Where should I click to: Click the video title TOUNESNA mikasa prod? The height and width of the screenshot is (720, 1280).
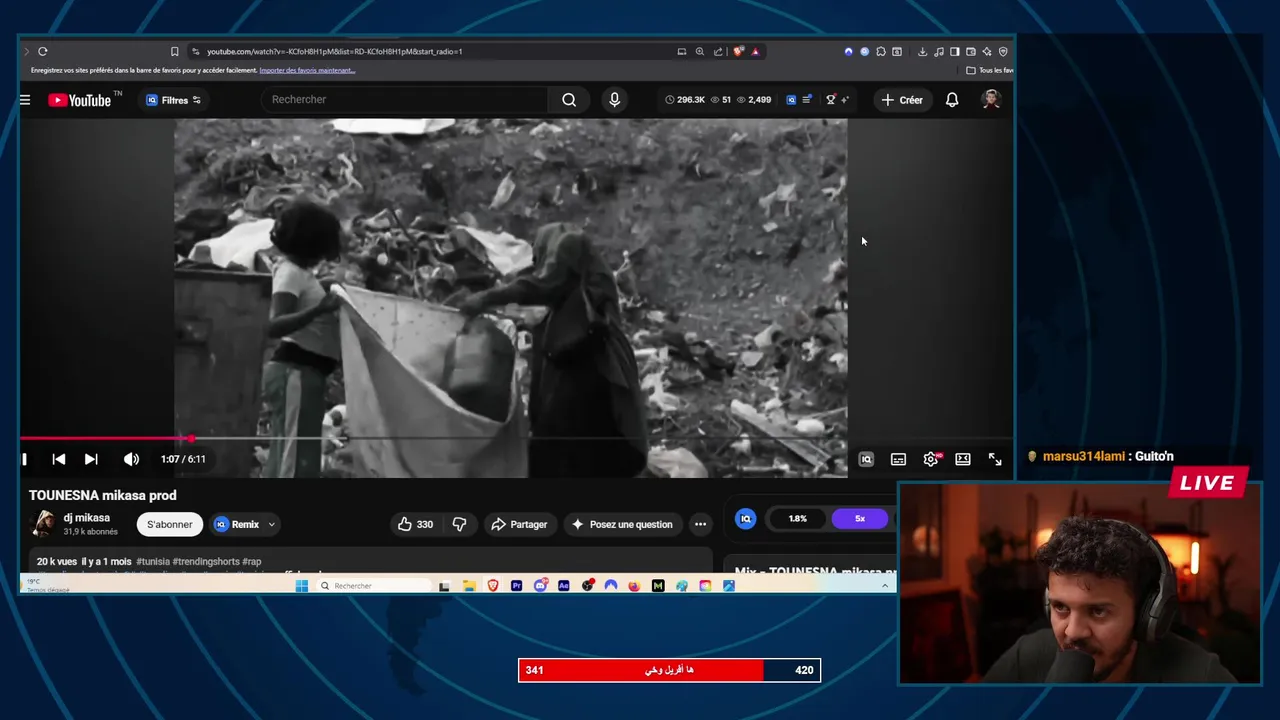tap(103, 495)
